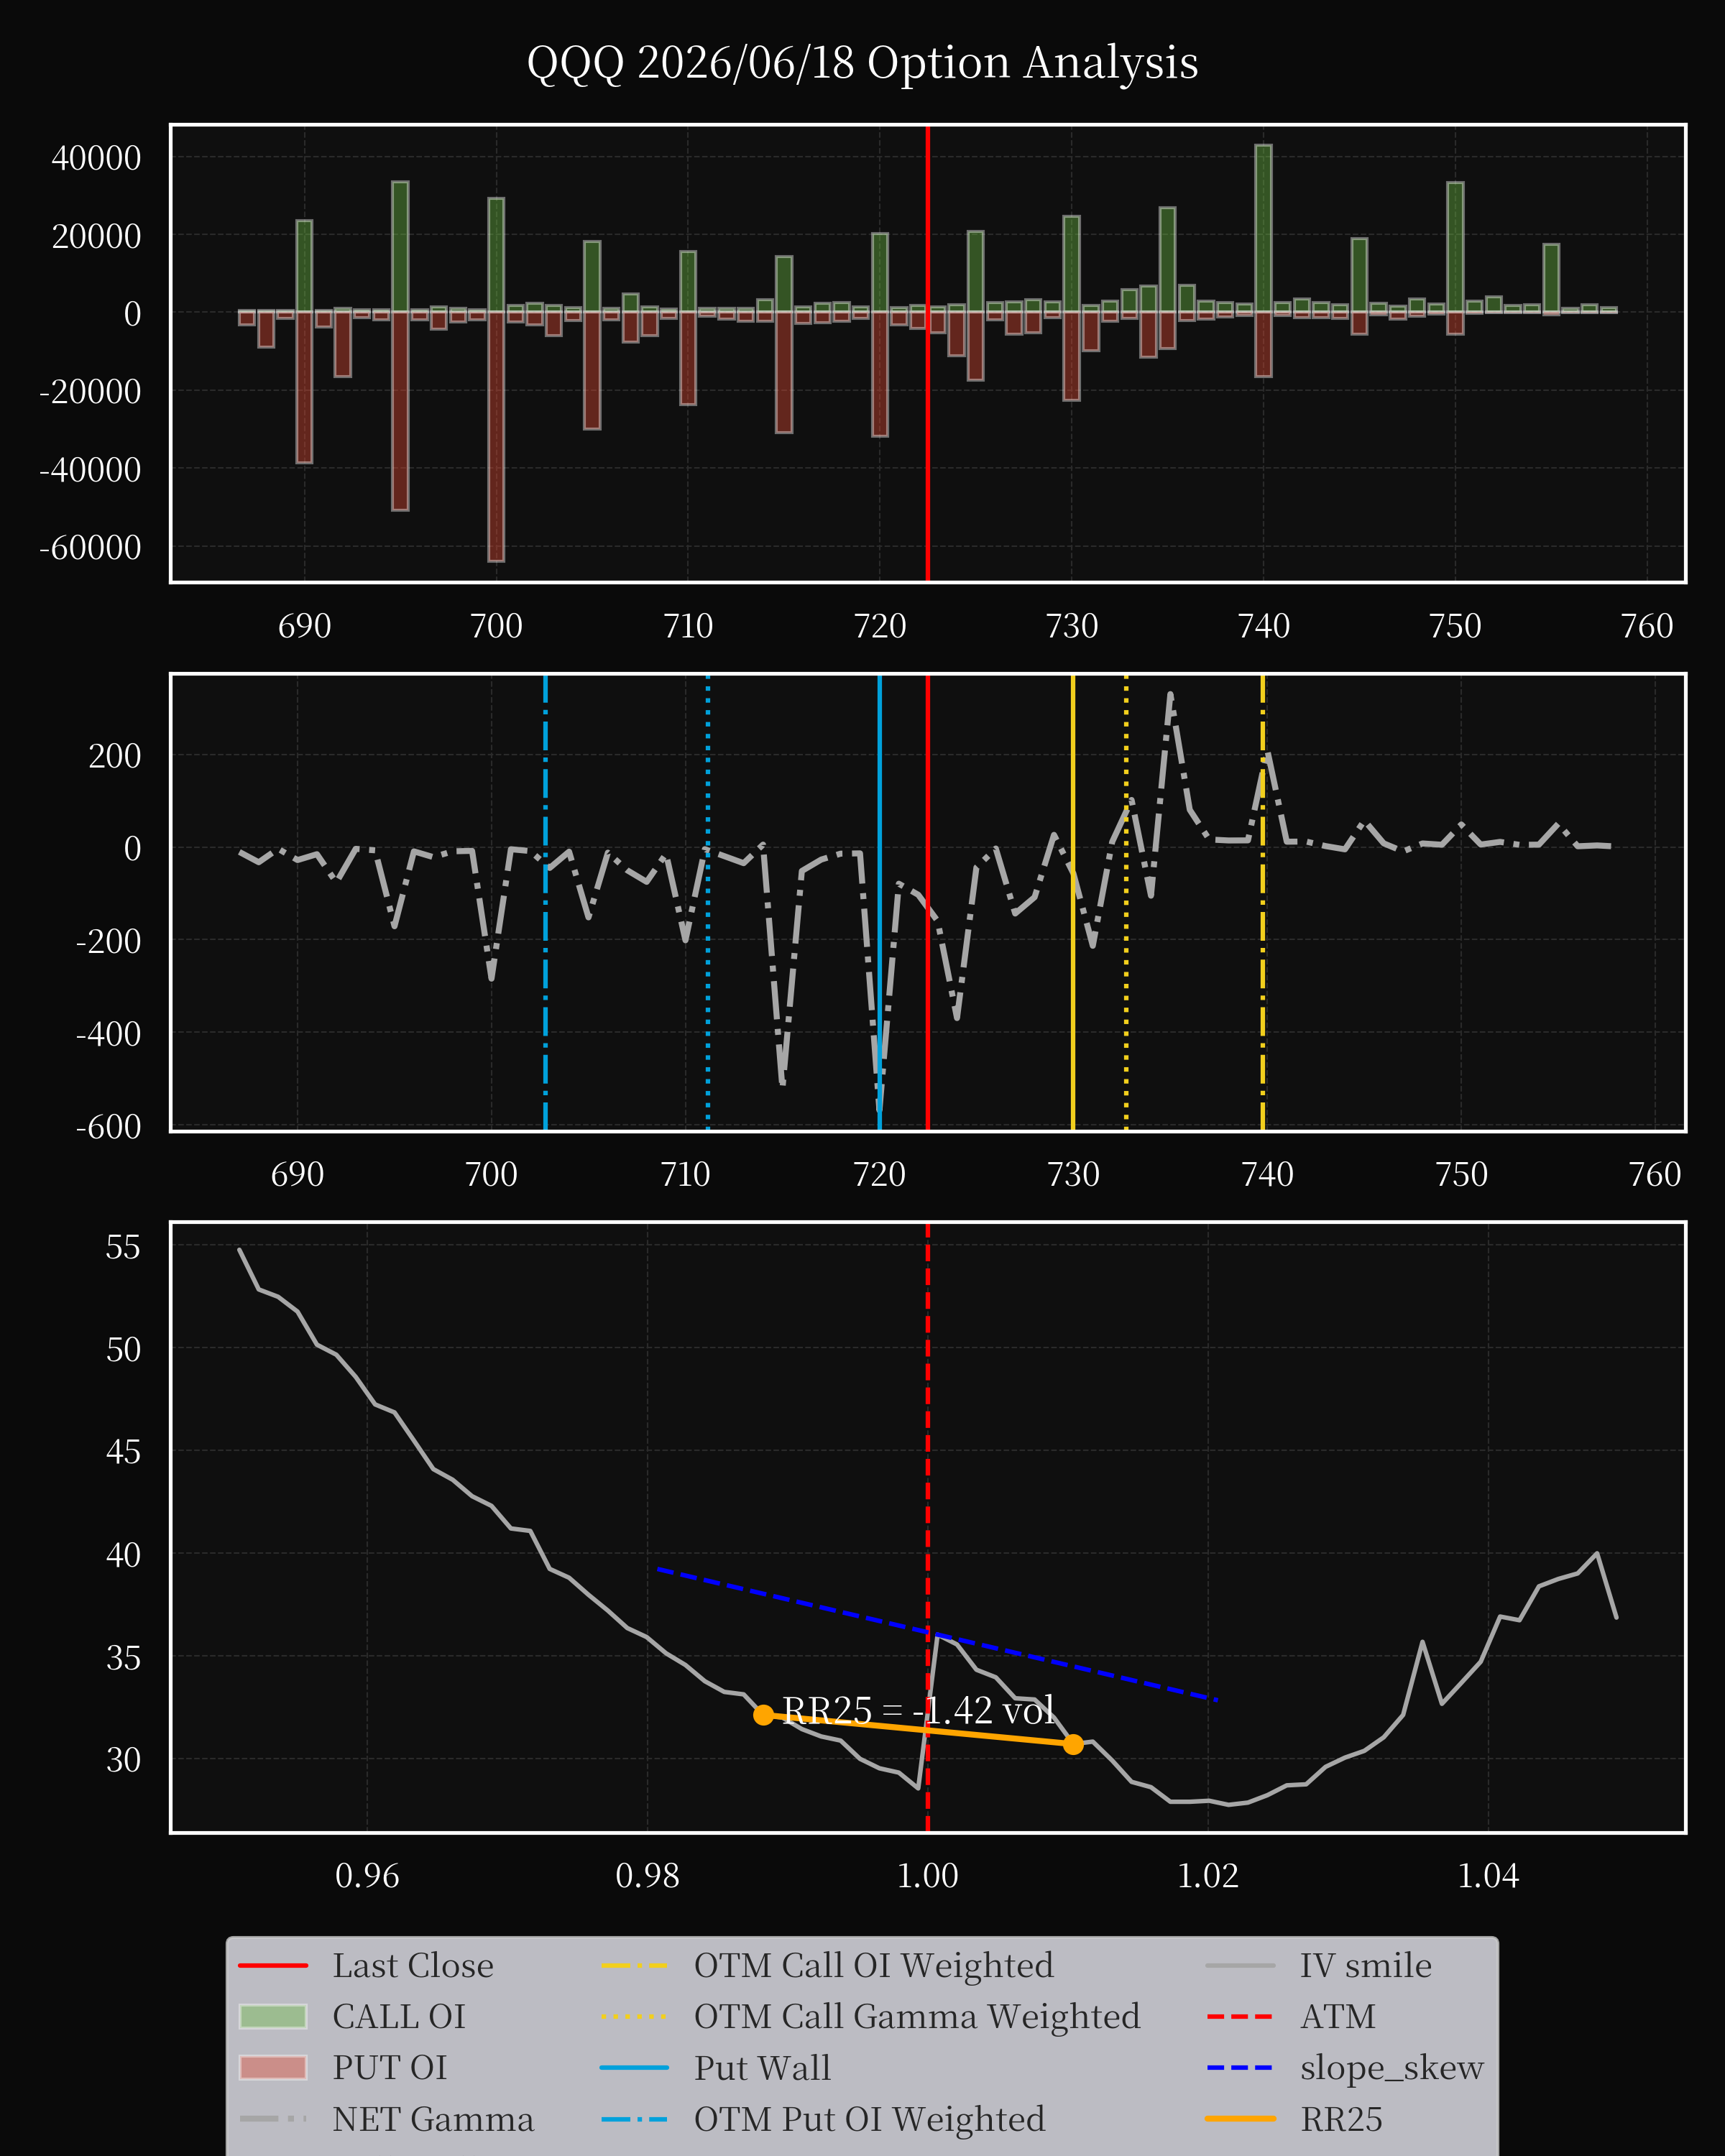
Task: Click the Put Wall legend label
Action: (x=762, y=2067)
